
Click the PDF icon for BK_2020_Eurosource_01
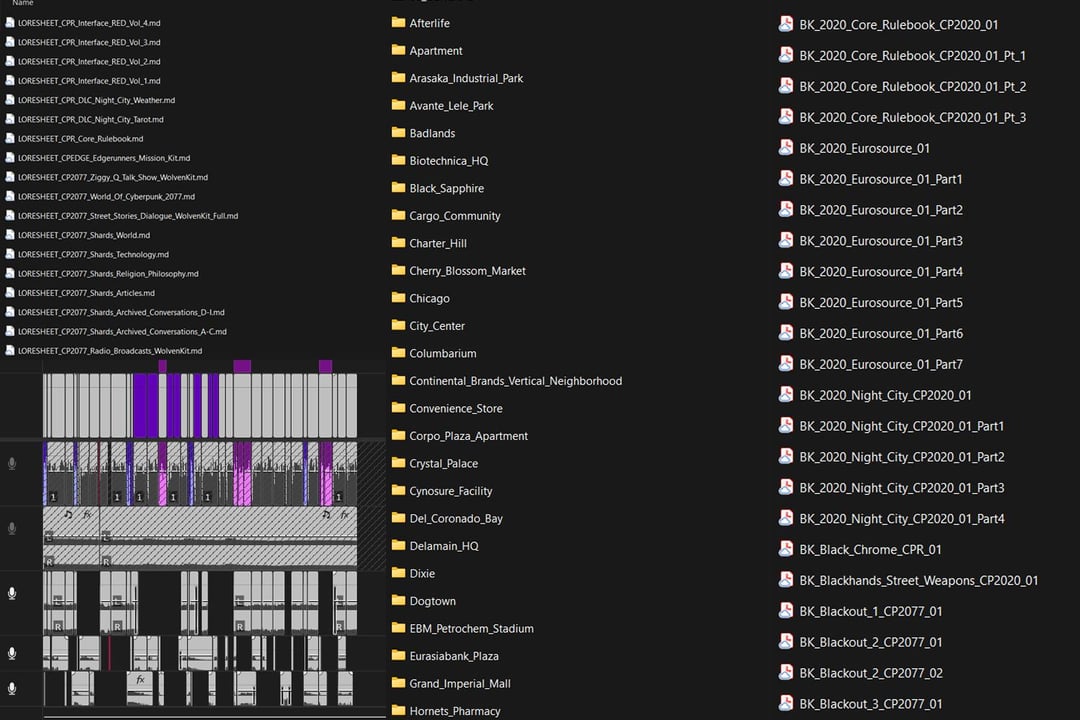(x=786, y=148)
